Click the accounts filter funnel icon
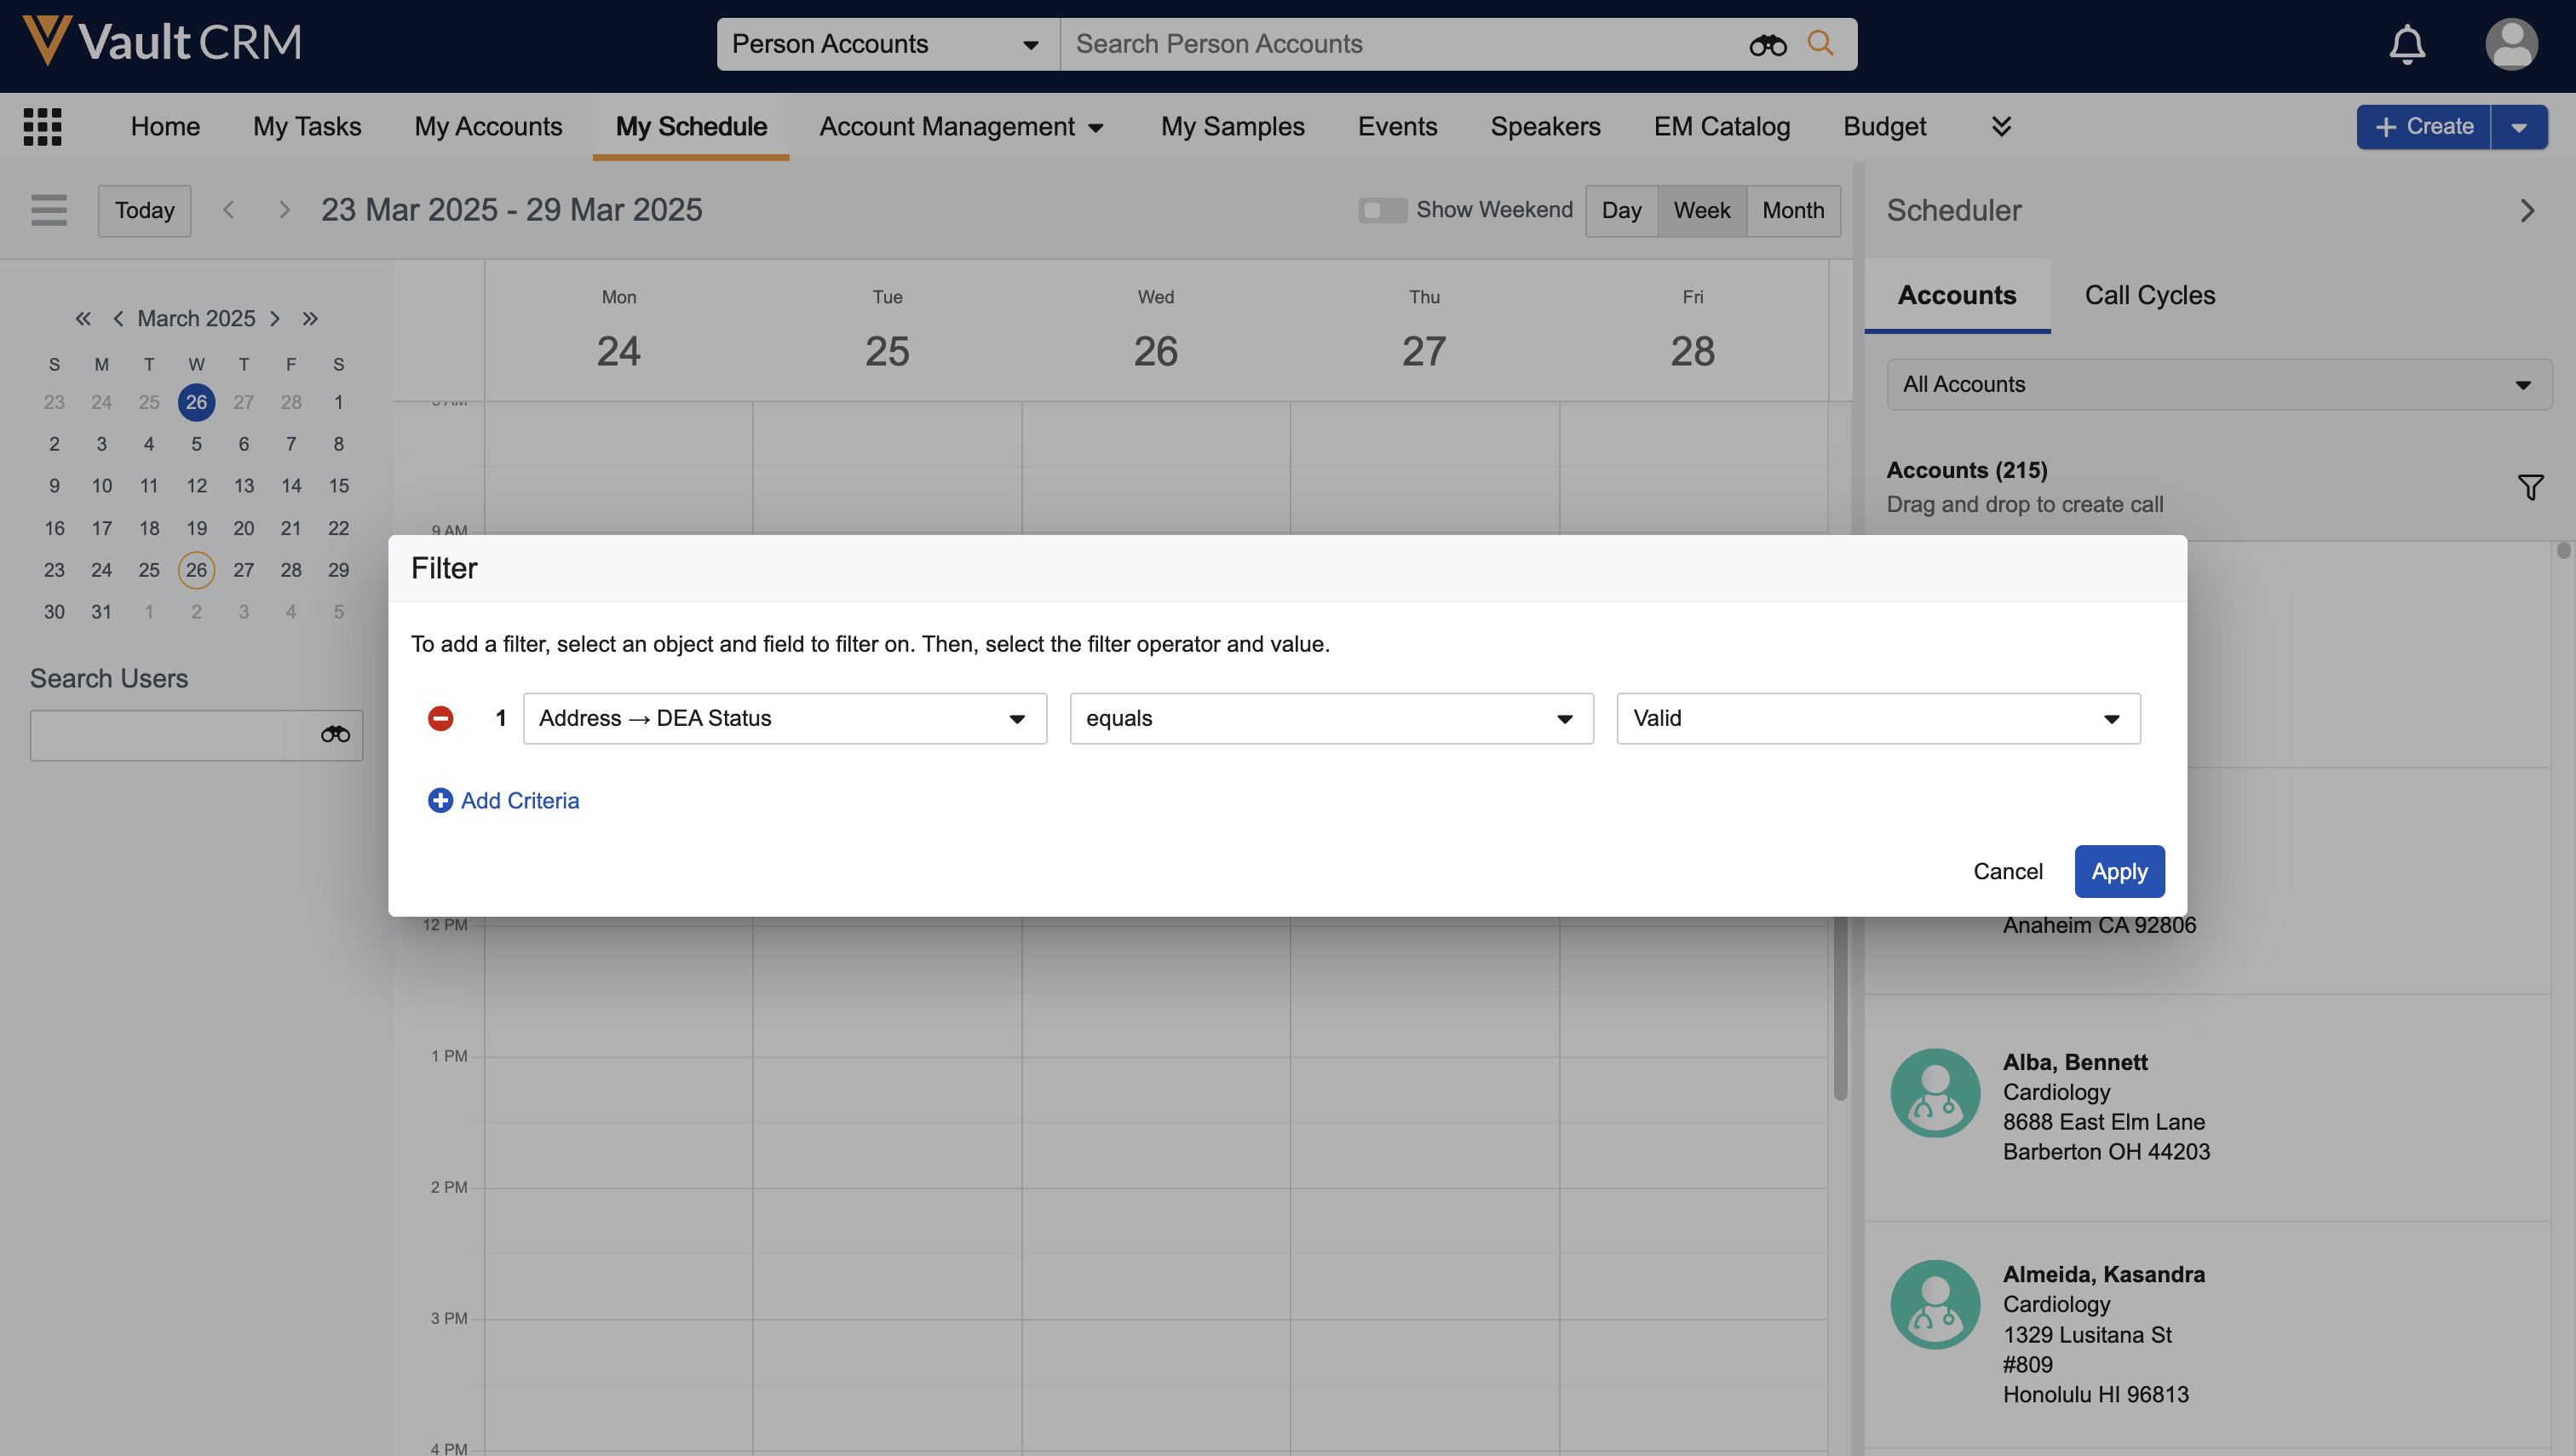 2530,487
